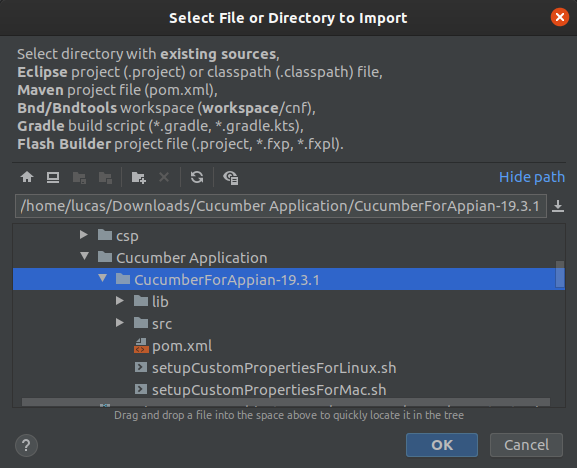Go to the home directory icon
The height and width of the screenshot is (468, 577).
click(27, 177)
